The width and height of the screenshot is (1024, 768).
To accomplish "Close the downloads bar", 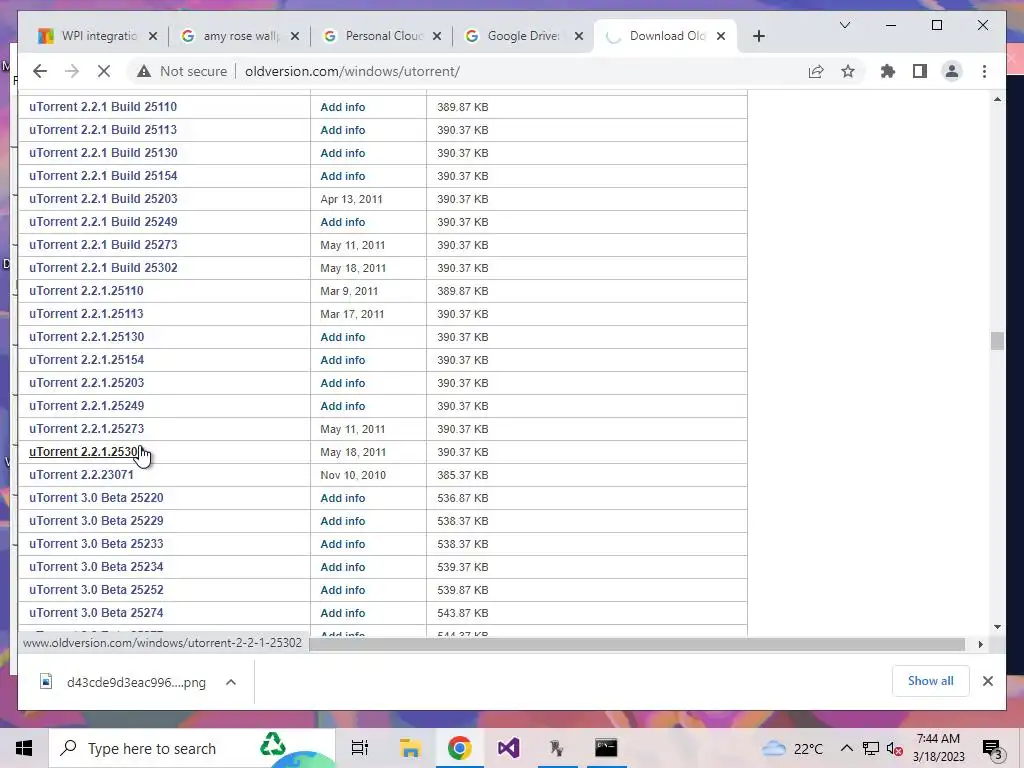I will [x=987, y=681].
